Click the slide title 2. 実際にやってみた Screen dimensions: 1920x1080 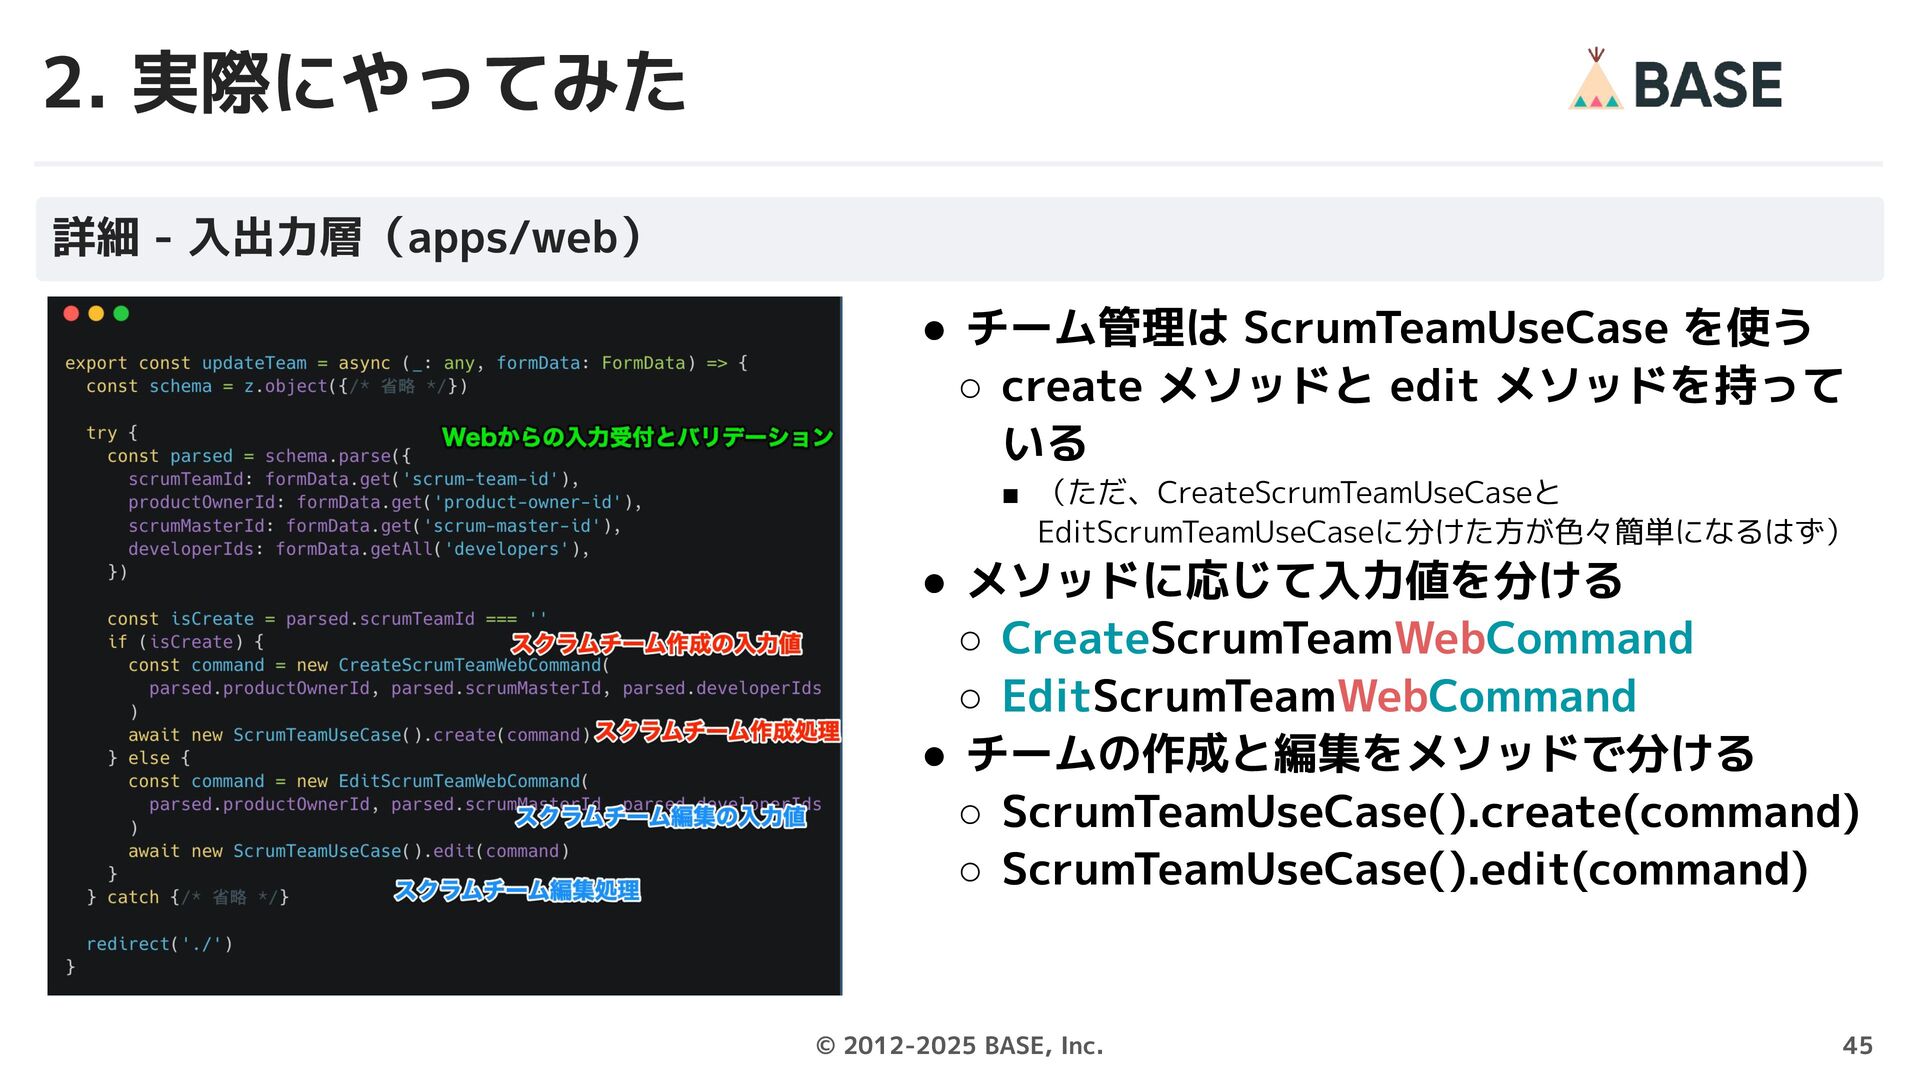(365, 83)
